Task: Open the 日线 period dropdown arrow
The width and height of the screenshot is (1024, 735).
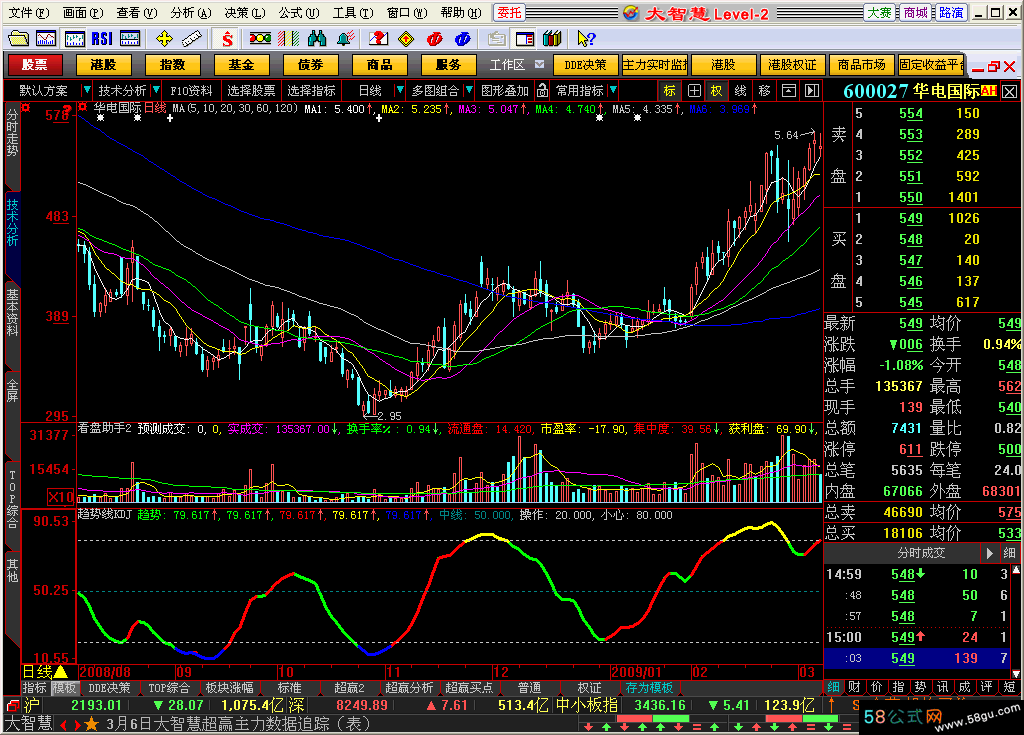Action: [400, 90]
